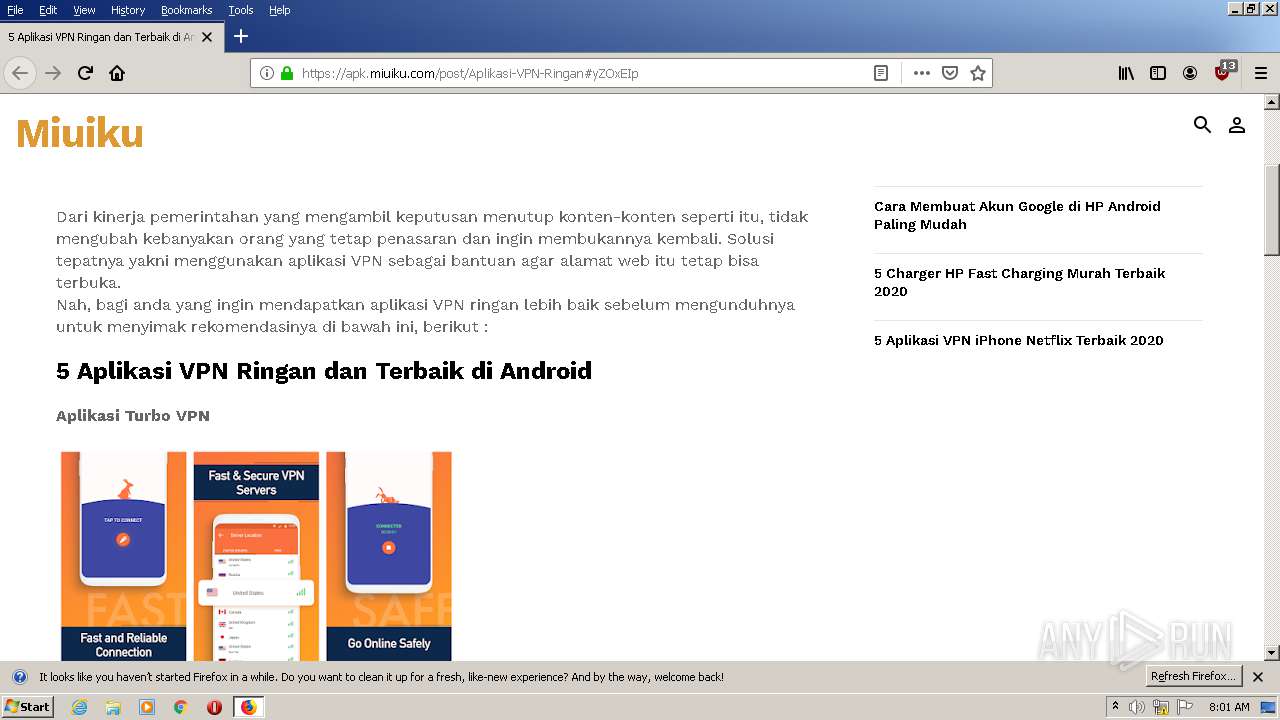The height and width of the screenshot is (720, 1280).
Task: Open the Library bookmarks and history icon
Action: [x=1126, y=73]
